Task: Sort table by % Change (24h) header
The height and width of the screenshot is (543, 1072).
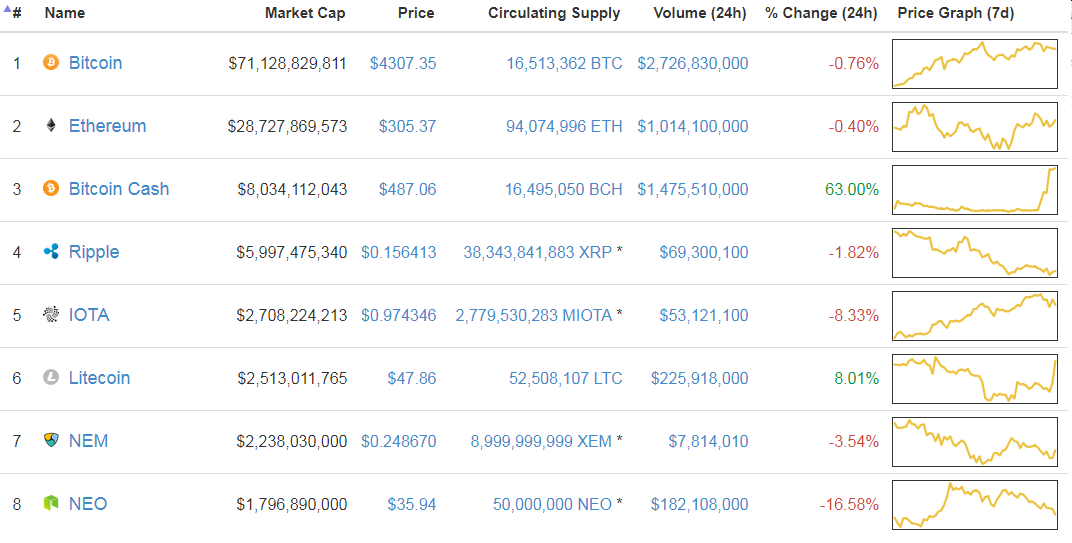Action: pos(821,13)
